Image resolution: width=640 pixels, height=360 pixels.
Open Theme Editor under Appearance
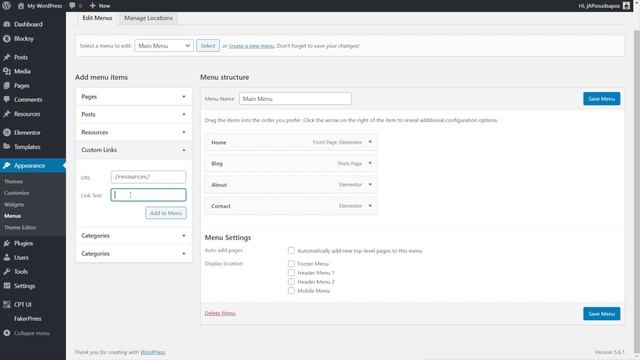(20, 227)
